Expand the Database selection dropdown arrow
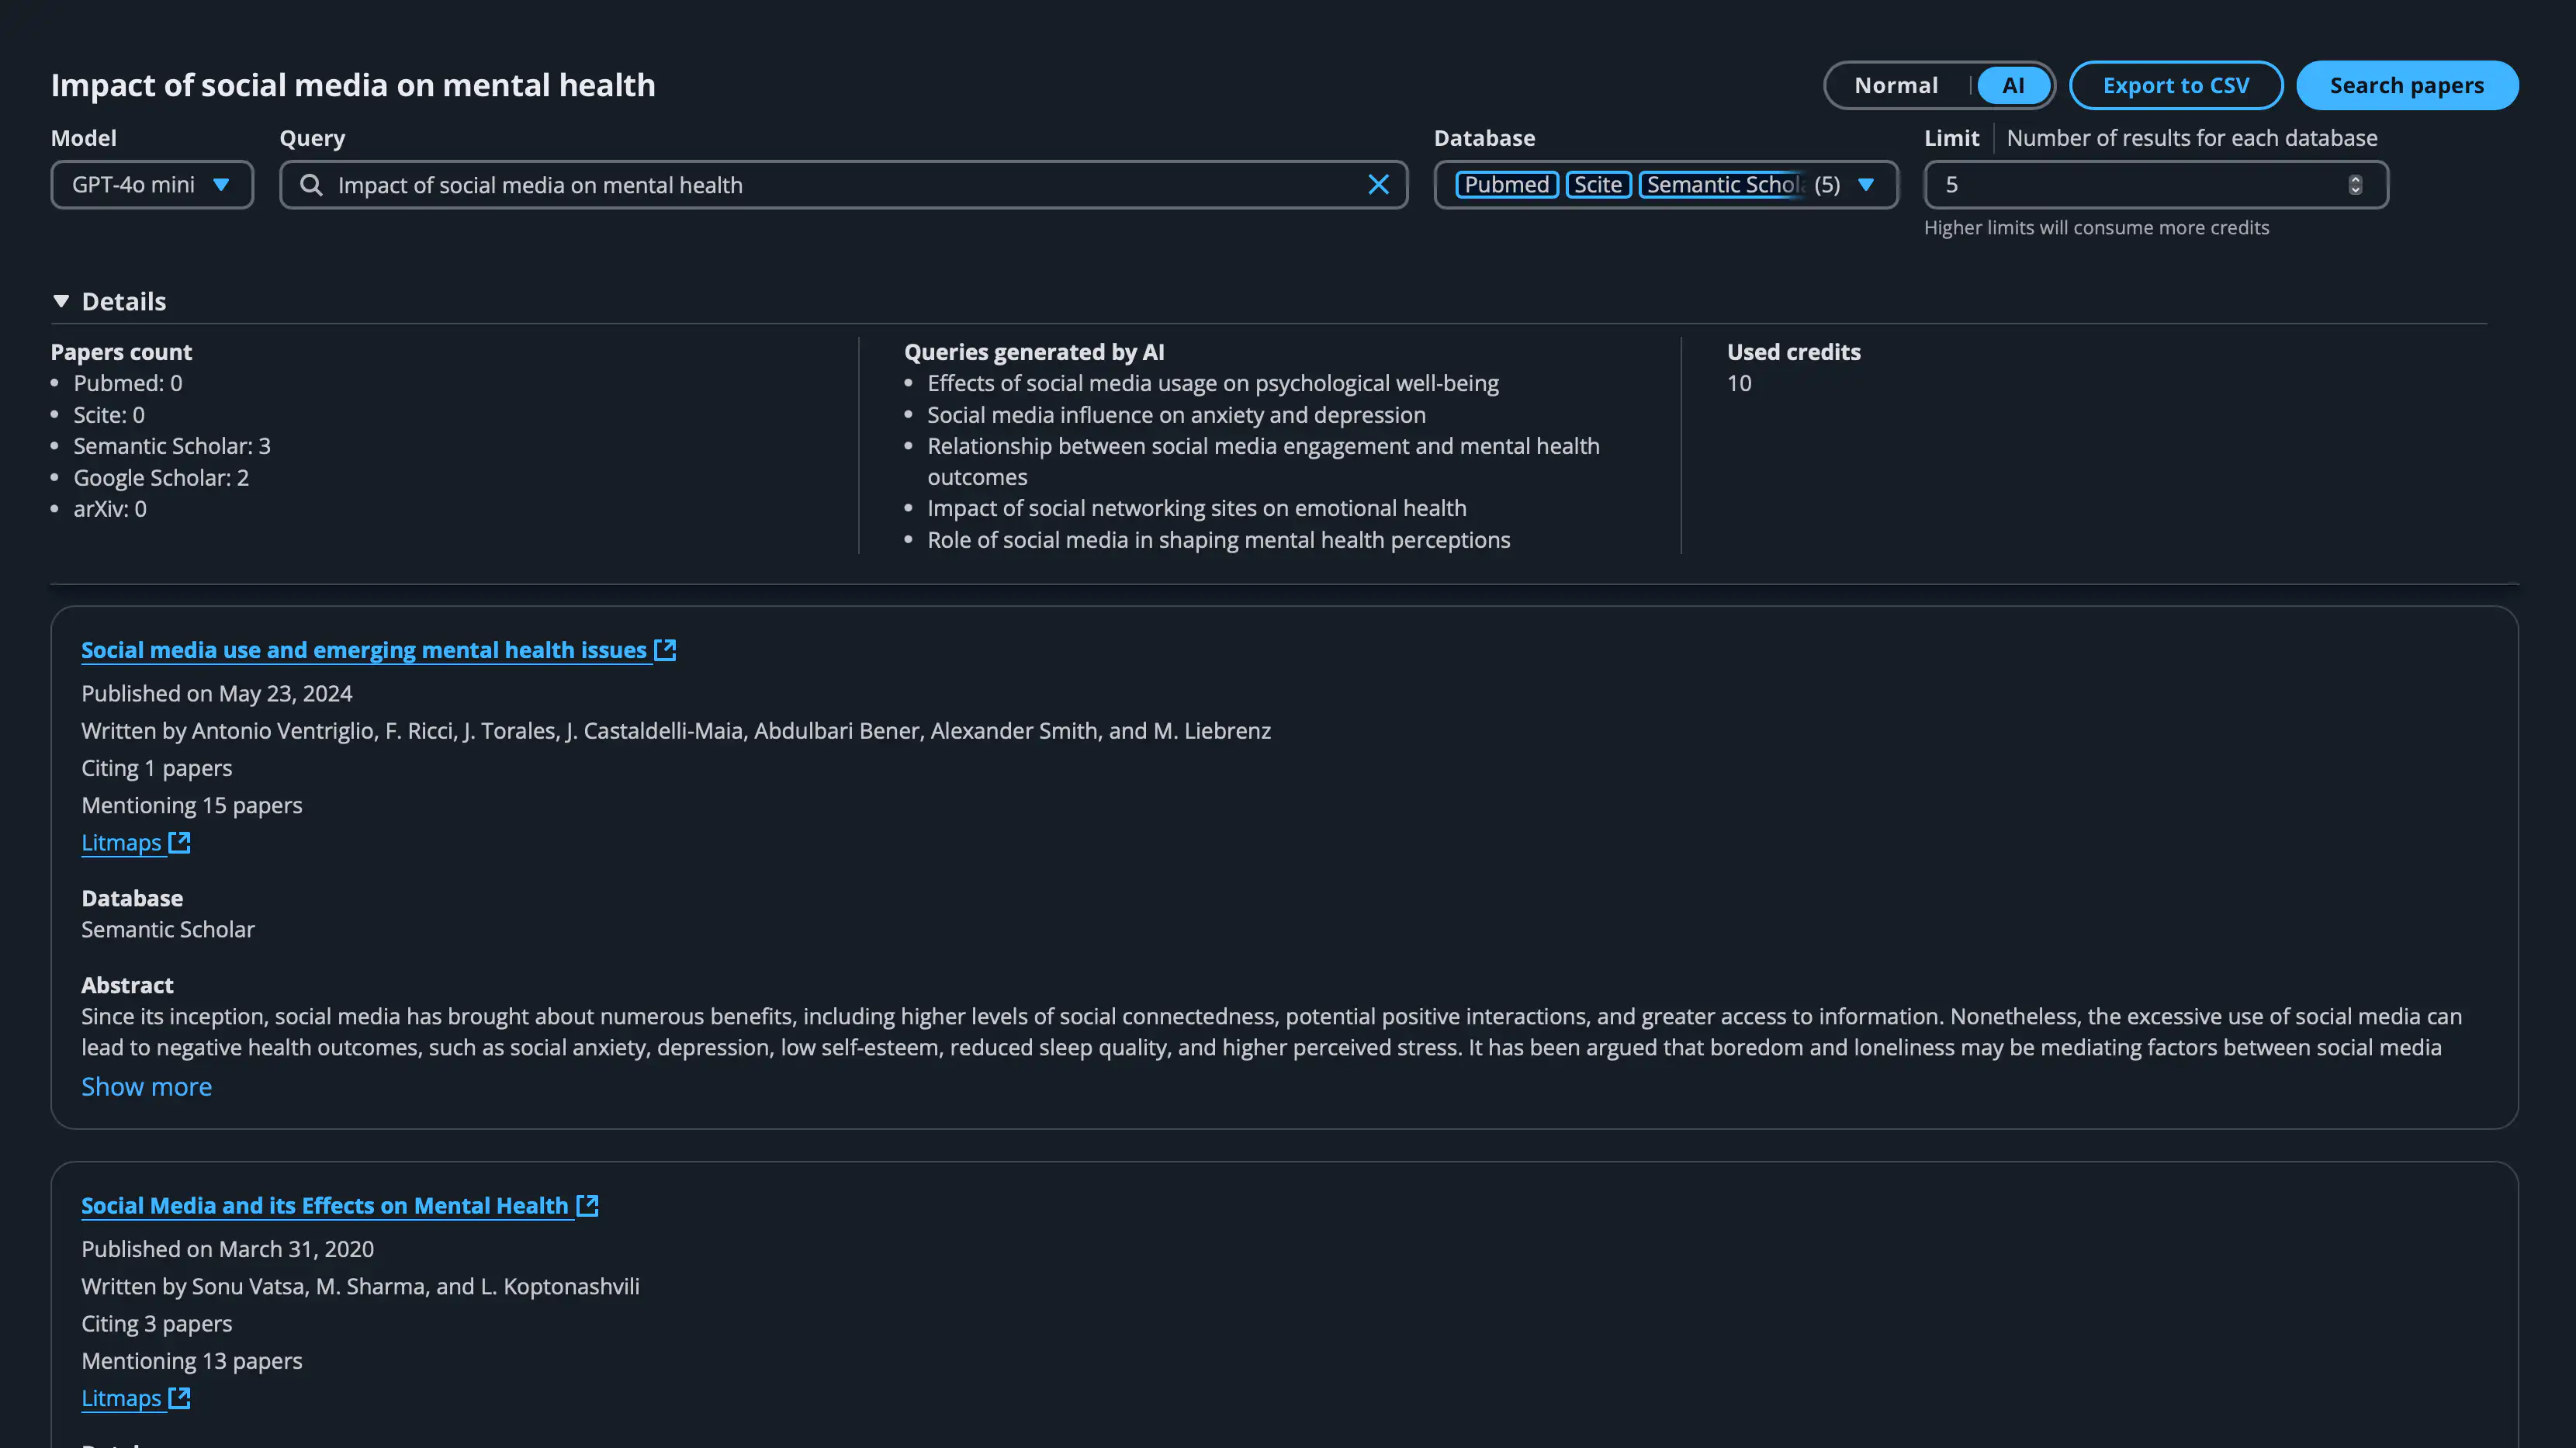This screenshot has width=2576, height=1448. coord(1865,185)
